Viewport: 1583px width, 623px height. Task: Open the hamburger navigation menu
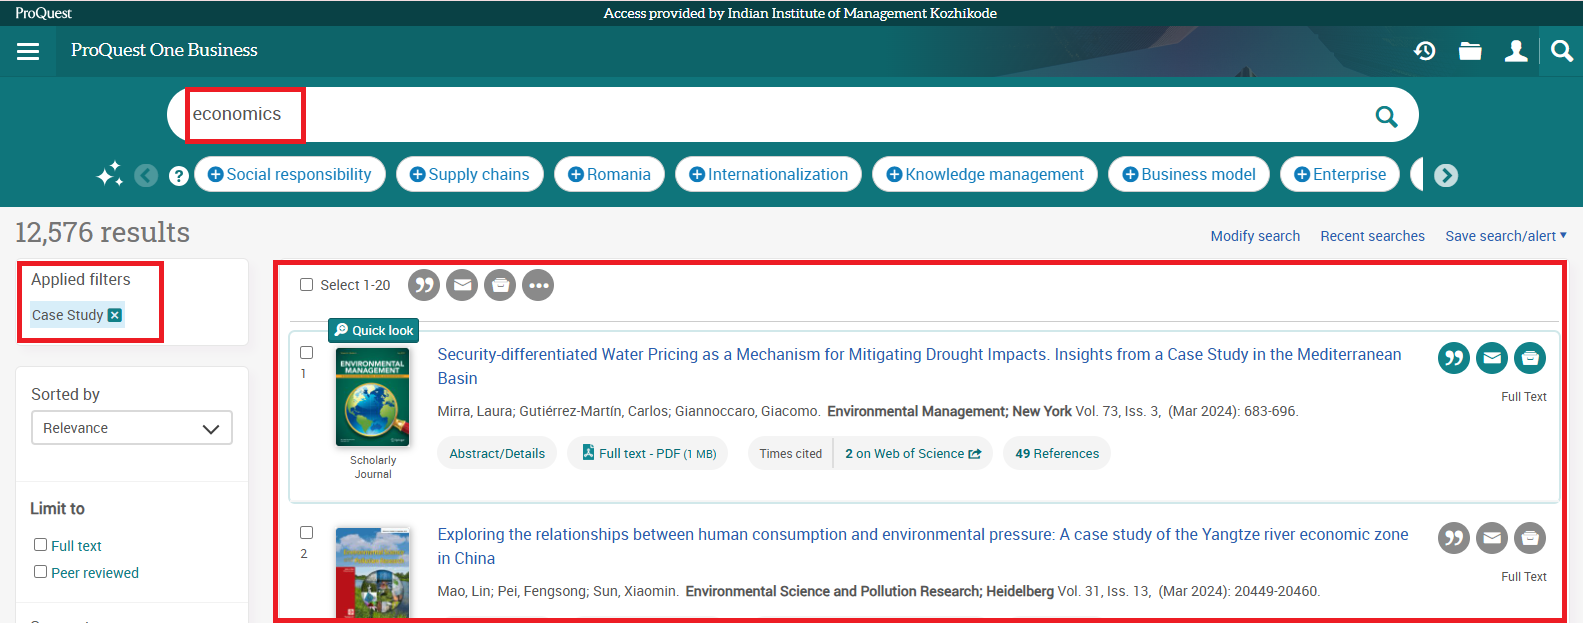click(x=28, y=51)
